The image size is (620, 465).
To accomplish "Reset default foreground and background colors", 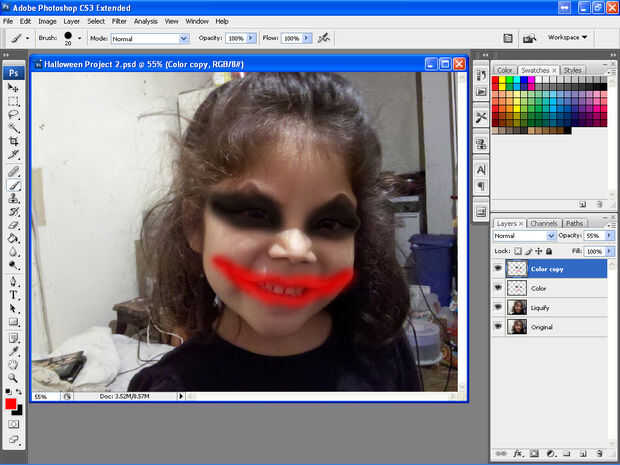I will tap(8, 392).
